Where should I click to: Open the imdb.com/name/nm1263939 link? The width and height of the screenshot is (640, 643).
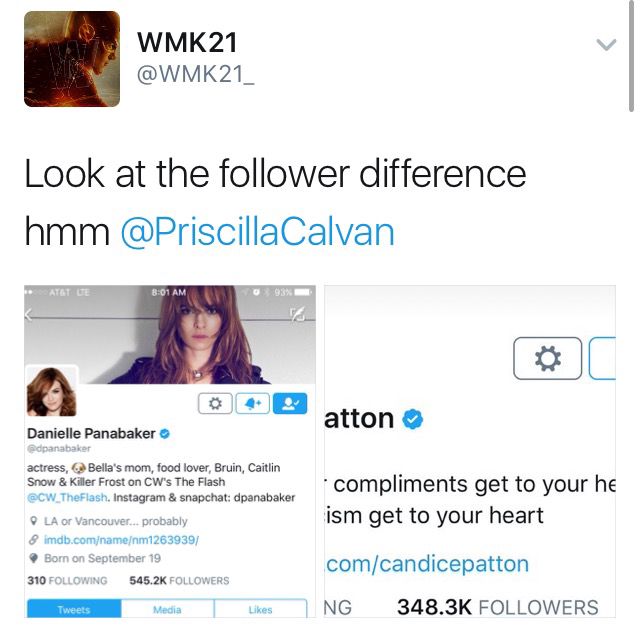coord(121,540)
